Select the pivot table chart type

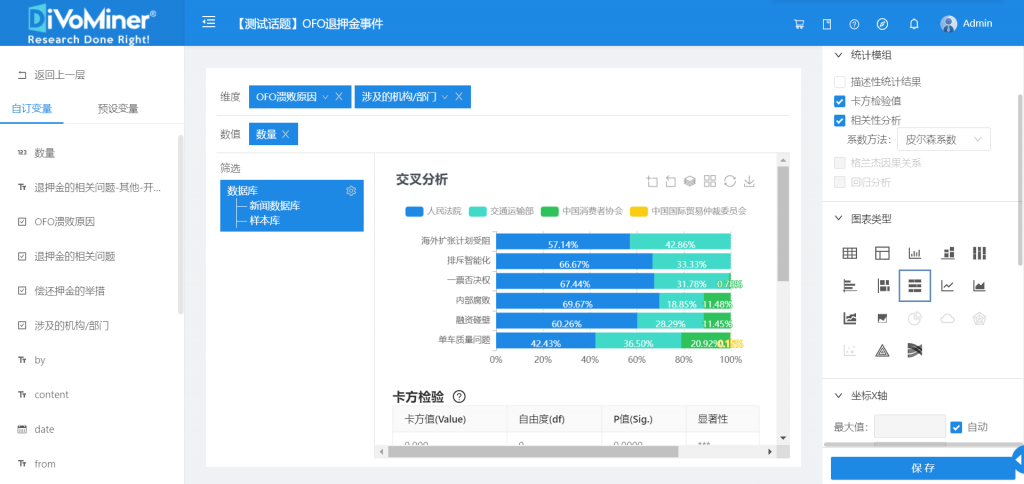coord(882,253)
